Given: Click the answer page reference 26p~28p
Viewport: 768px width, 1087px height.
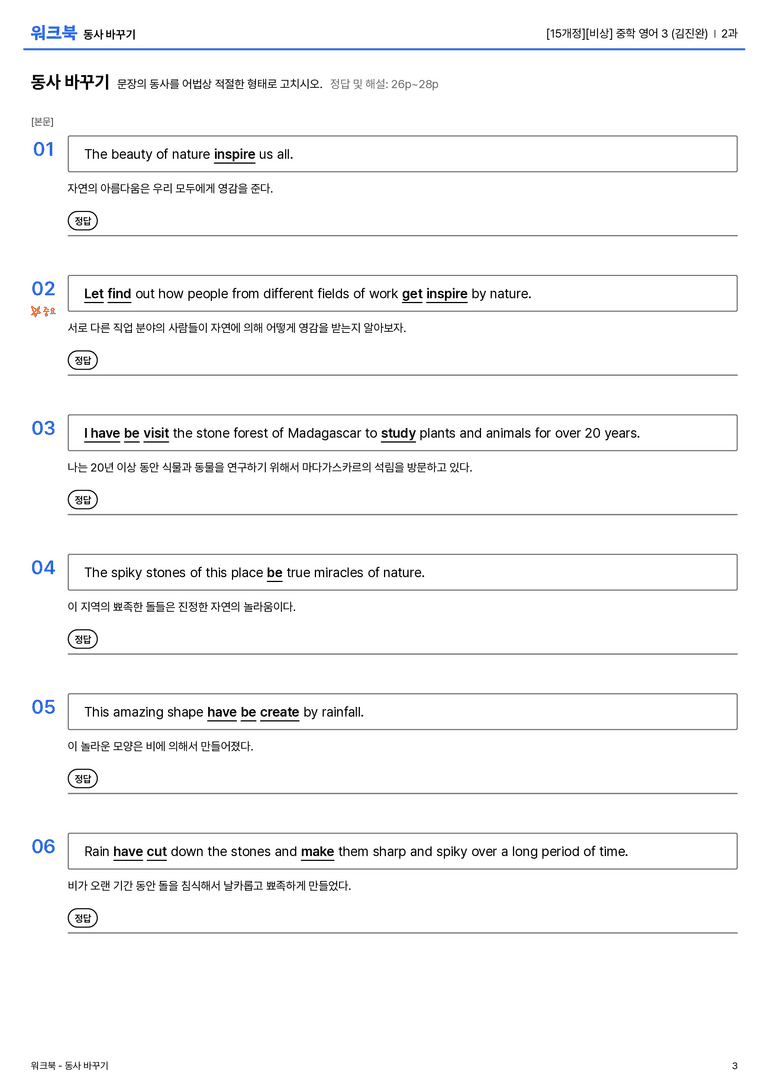Looking at the screenshot, I should (x=414, y=85).
